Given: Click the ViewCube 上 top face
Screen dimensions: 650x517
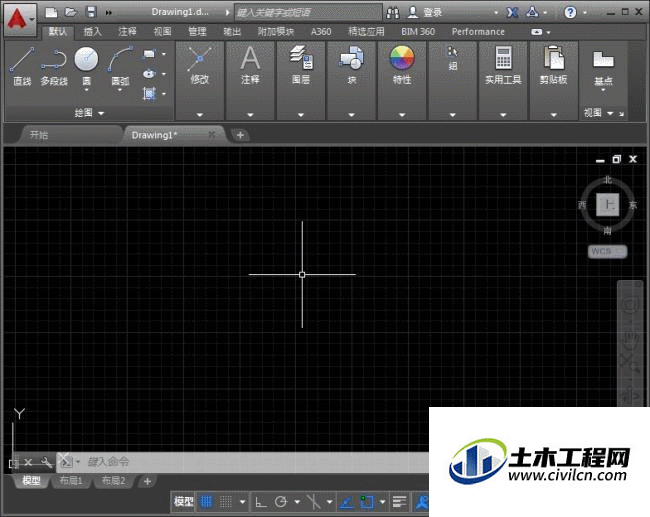Looking at the screenshot, I should coord(608,204).
